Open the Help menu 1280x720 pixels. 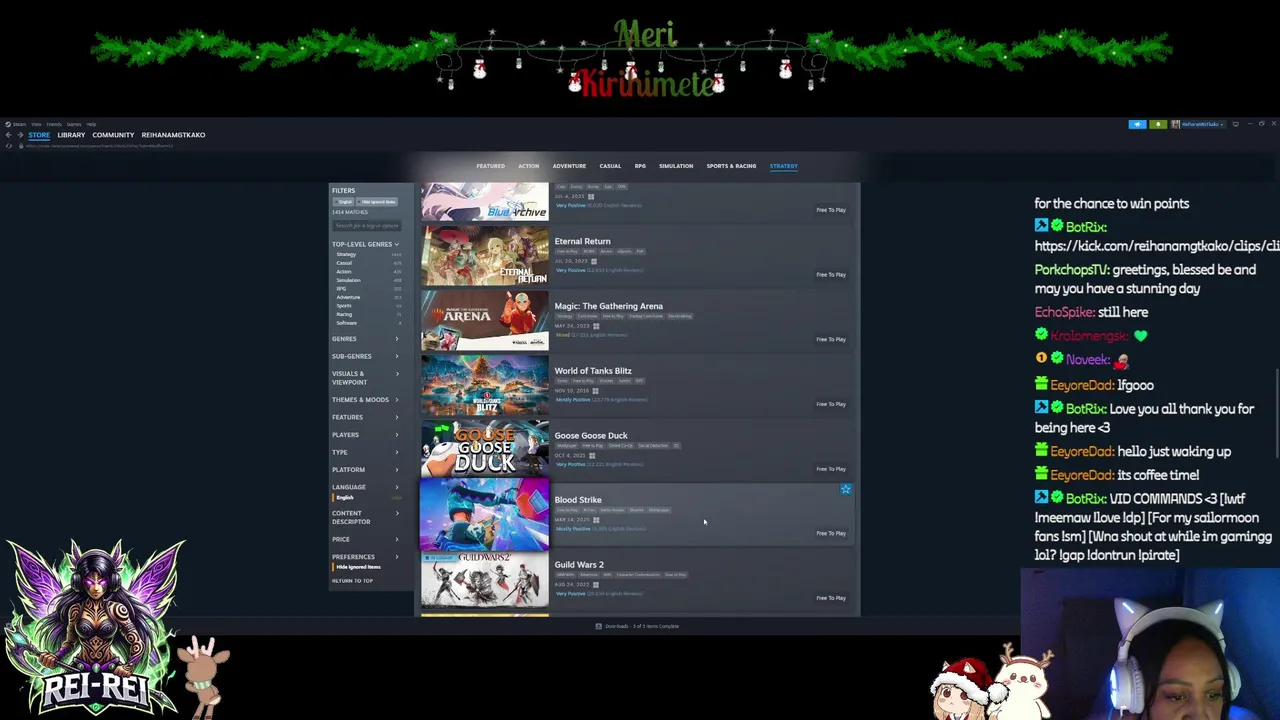coord(91,124)
